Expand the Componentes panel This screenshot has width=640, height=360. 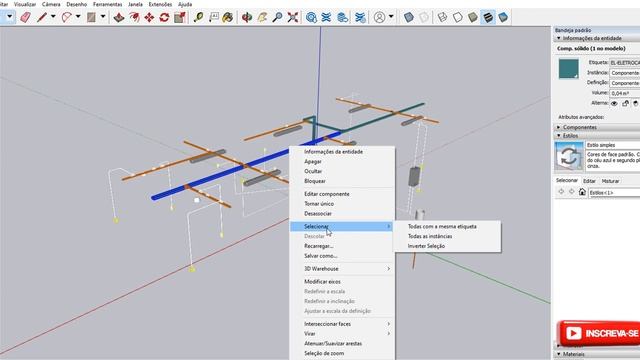[559, 127]
